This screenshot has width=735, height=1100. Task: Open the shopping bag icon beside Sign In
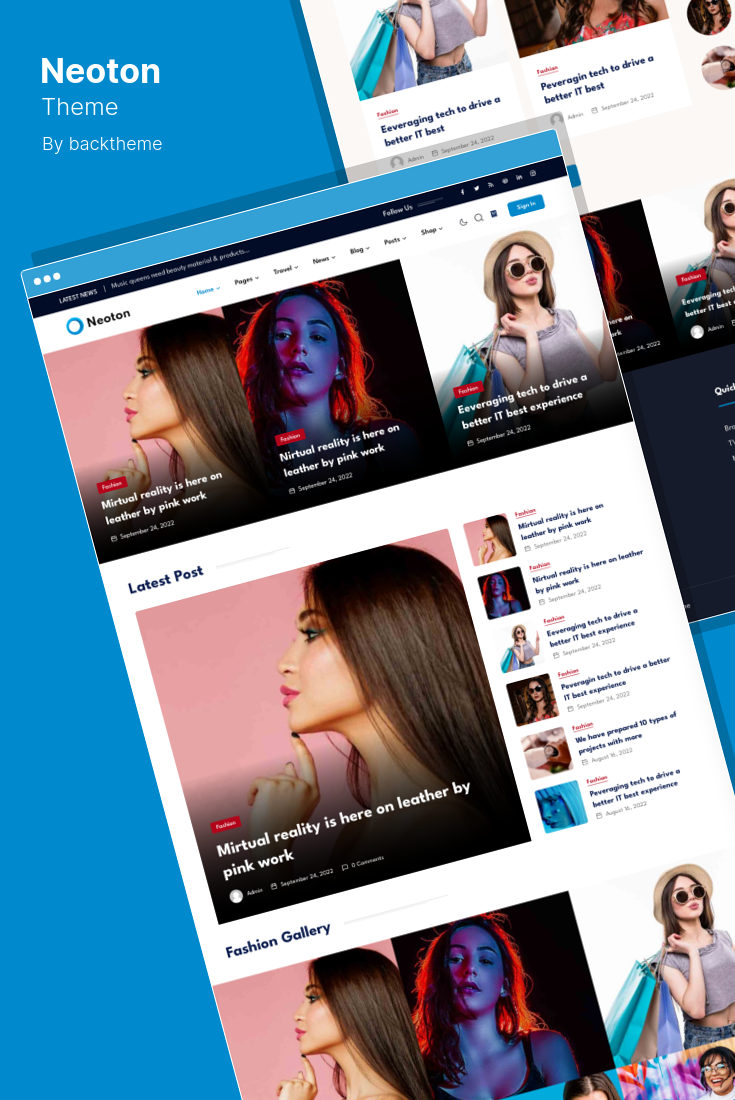point(494,213)
